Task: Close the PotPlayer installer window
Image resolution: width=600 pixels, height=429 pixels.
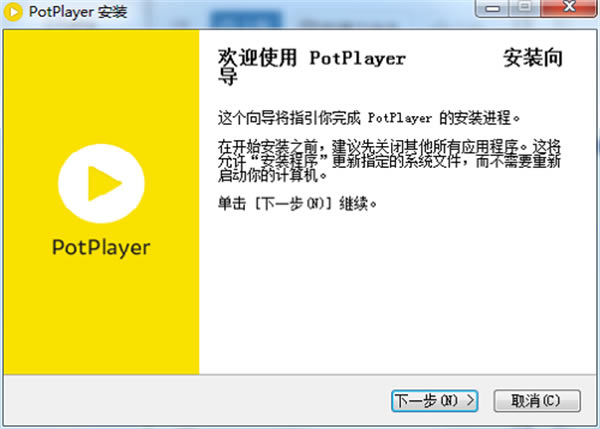Action: (569, 8)
